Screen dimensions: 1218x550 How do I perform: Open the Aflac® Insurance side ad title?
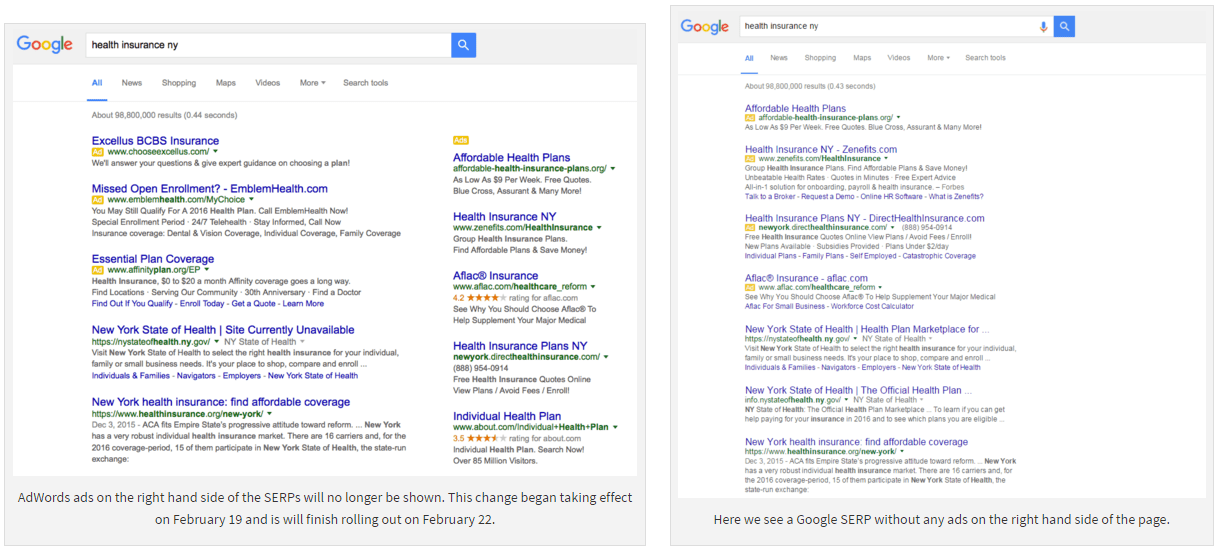point(495,276)
